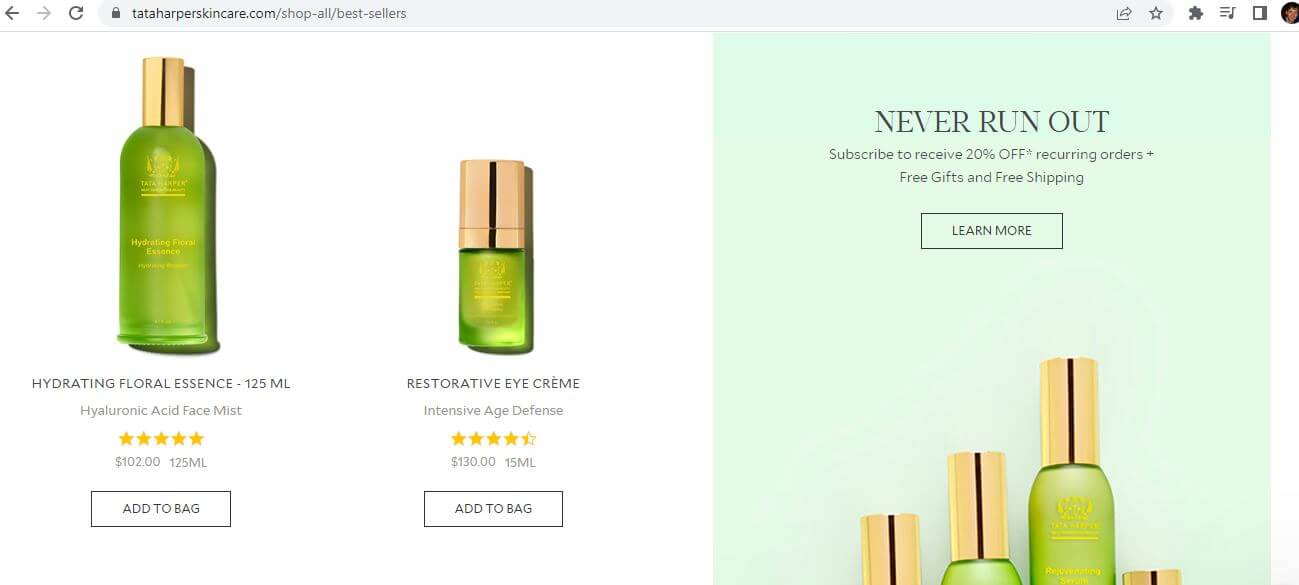Open the browser extensions puzzle icon
Image resolution: width=1299 pixels, height=585 pixels.
point(1195,14)
